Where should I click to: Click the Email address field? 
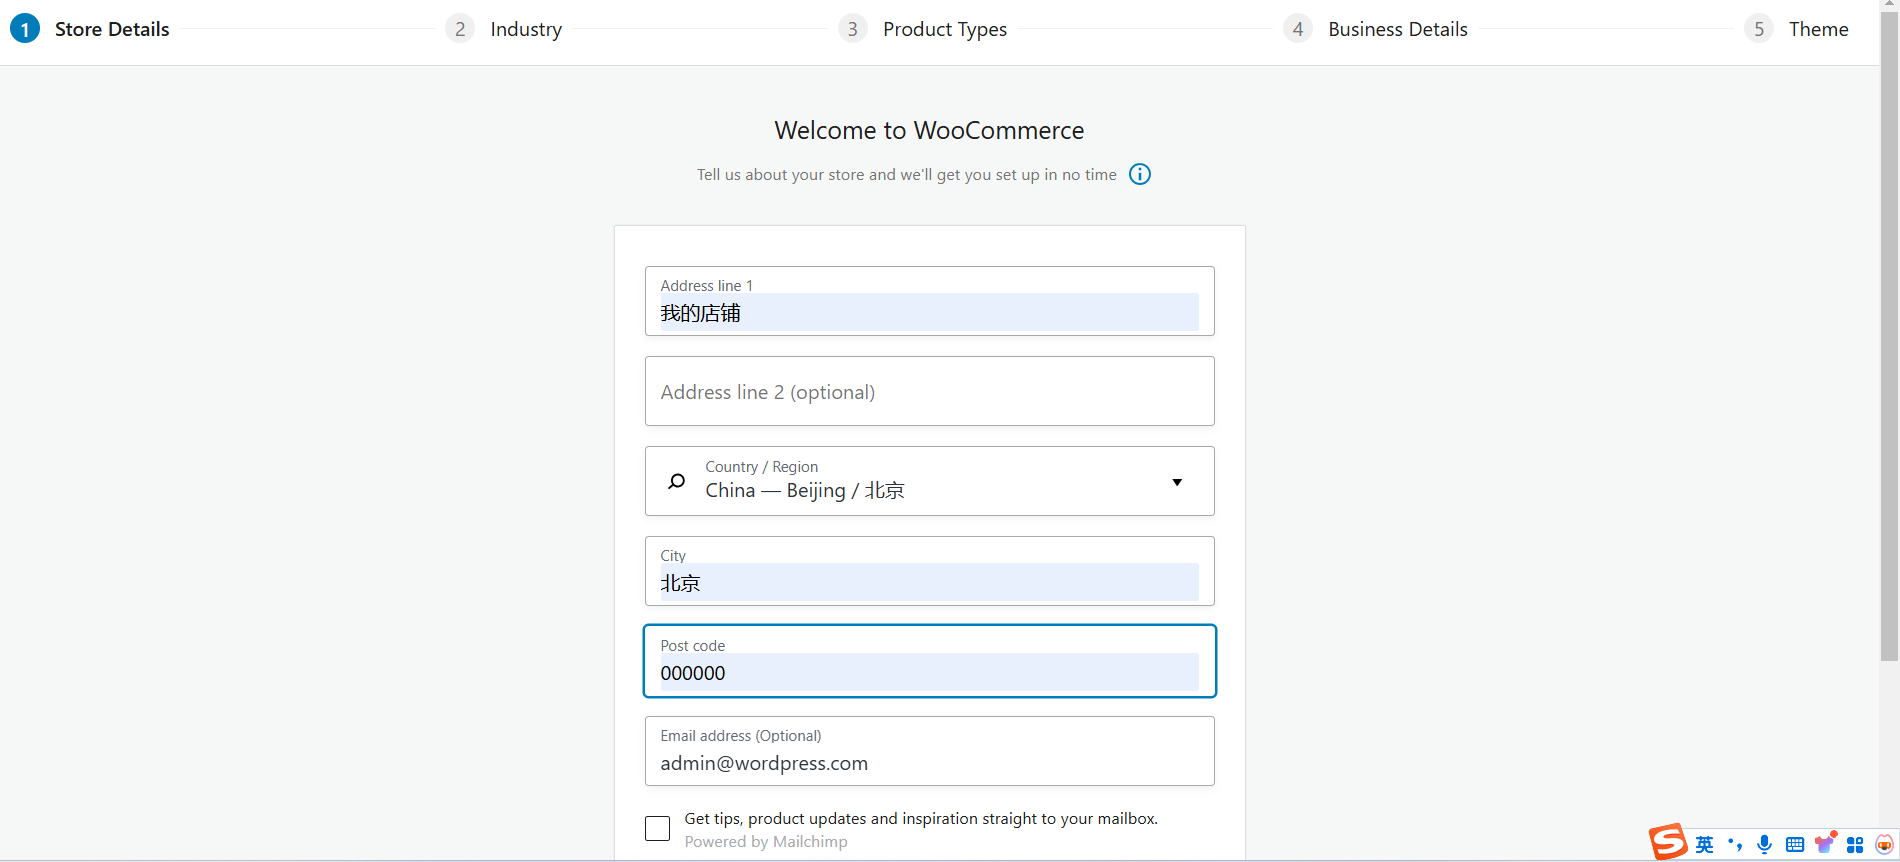pos(930,762)
